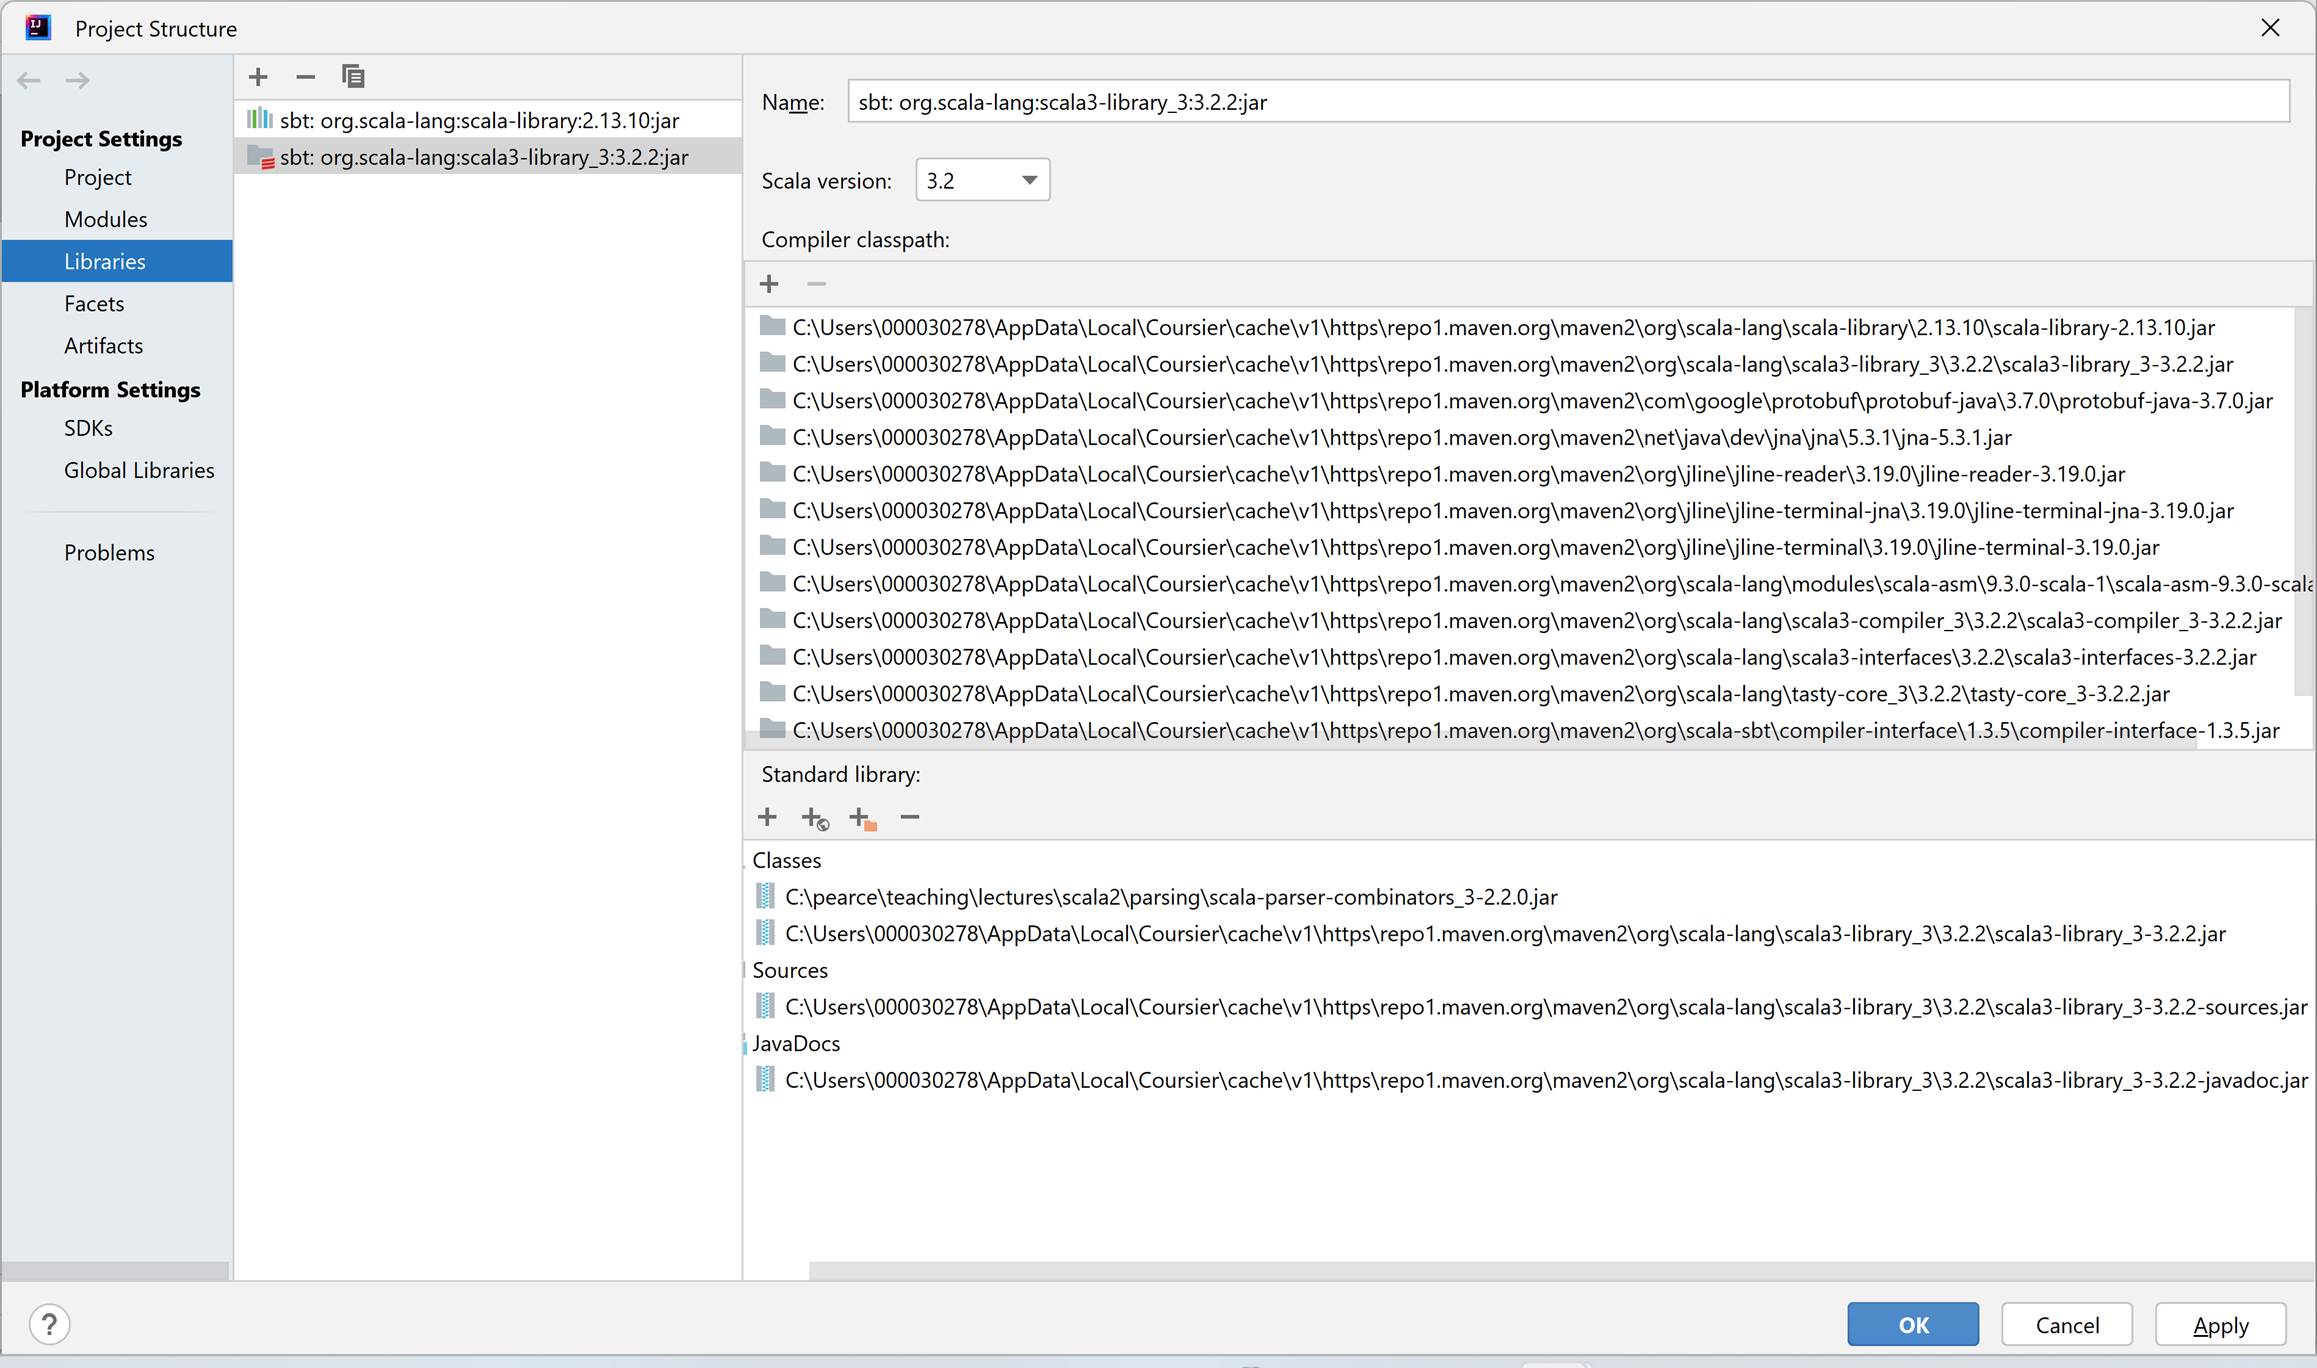This screenshot has height=1368, width=2317.
Task: Click the copy library icon
Action: coord(353,77)
